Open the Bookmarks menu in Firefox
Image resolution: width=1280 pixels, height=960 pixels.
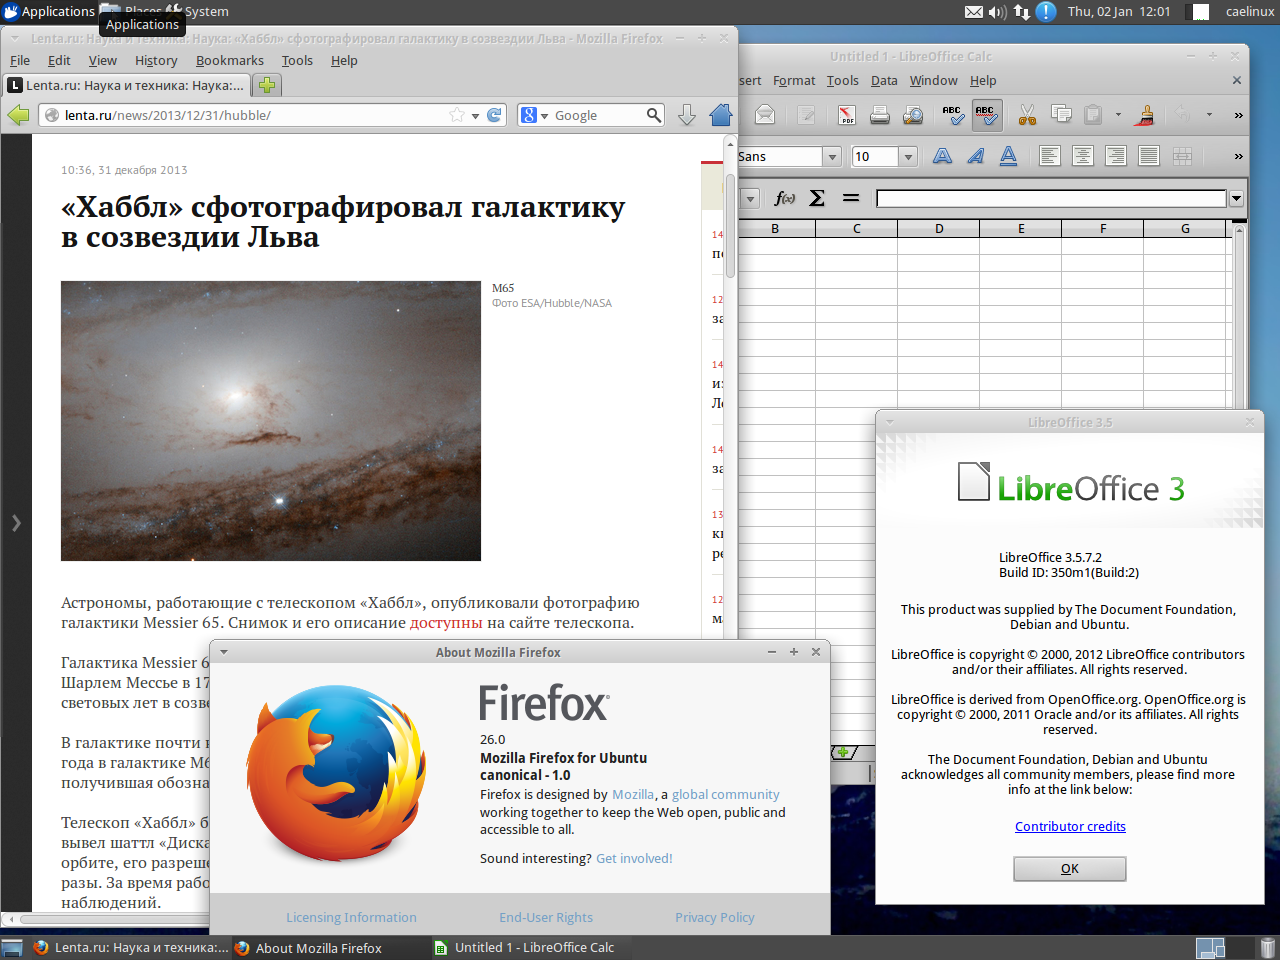[229, 60]
